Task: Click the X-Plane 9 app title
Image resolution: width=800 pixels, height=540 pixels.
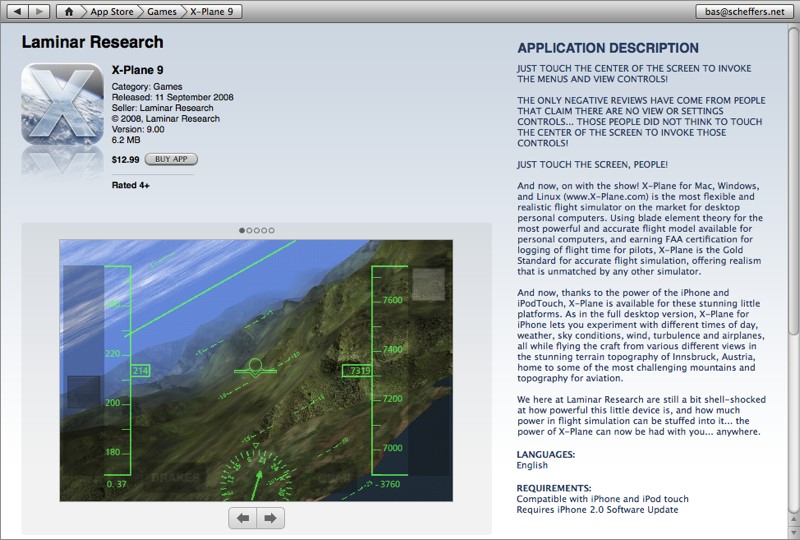Action: 138,70
